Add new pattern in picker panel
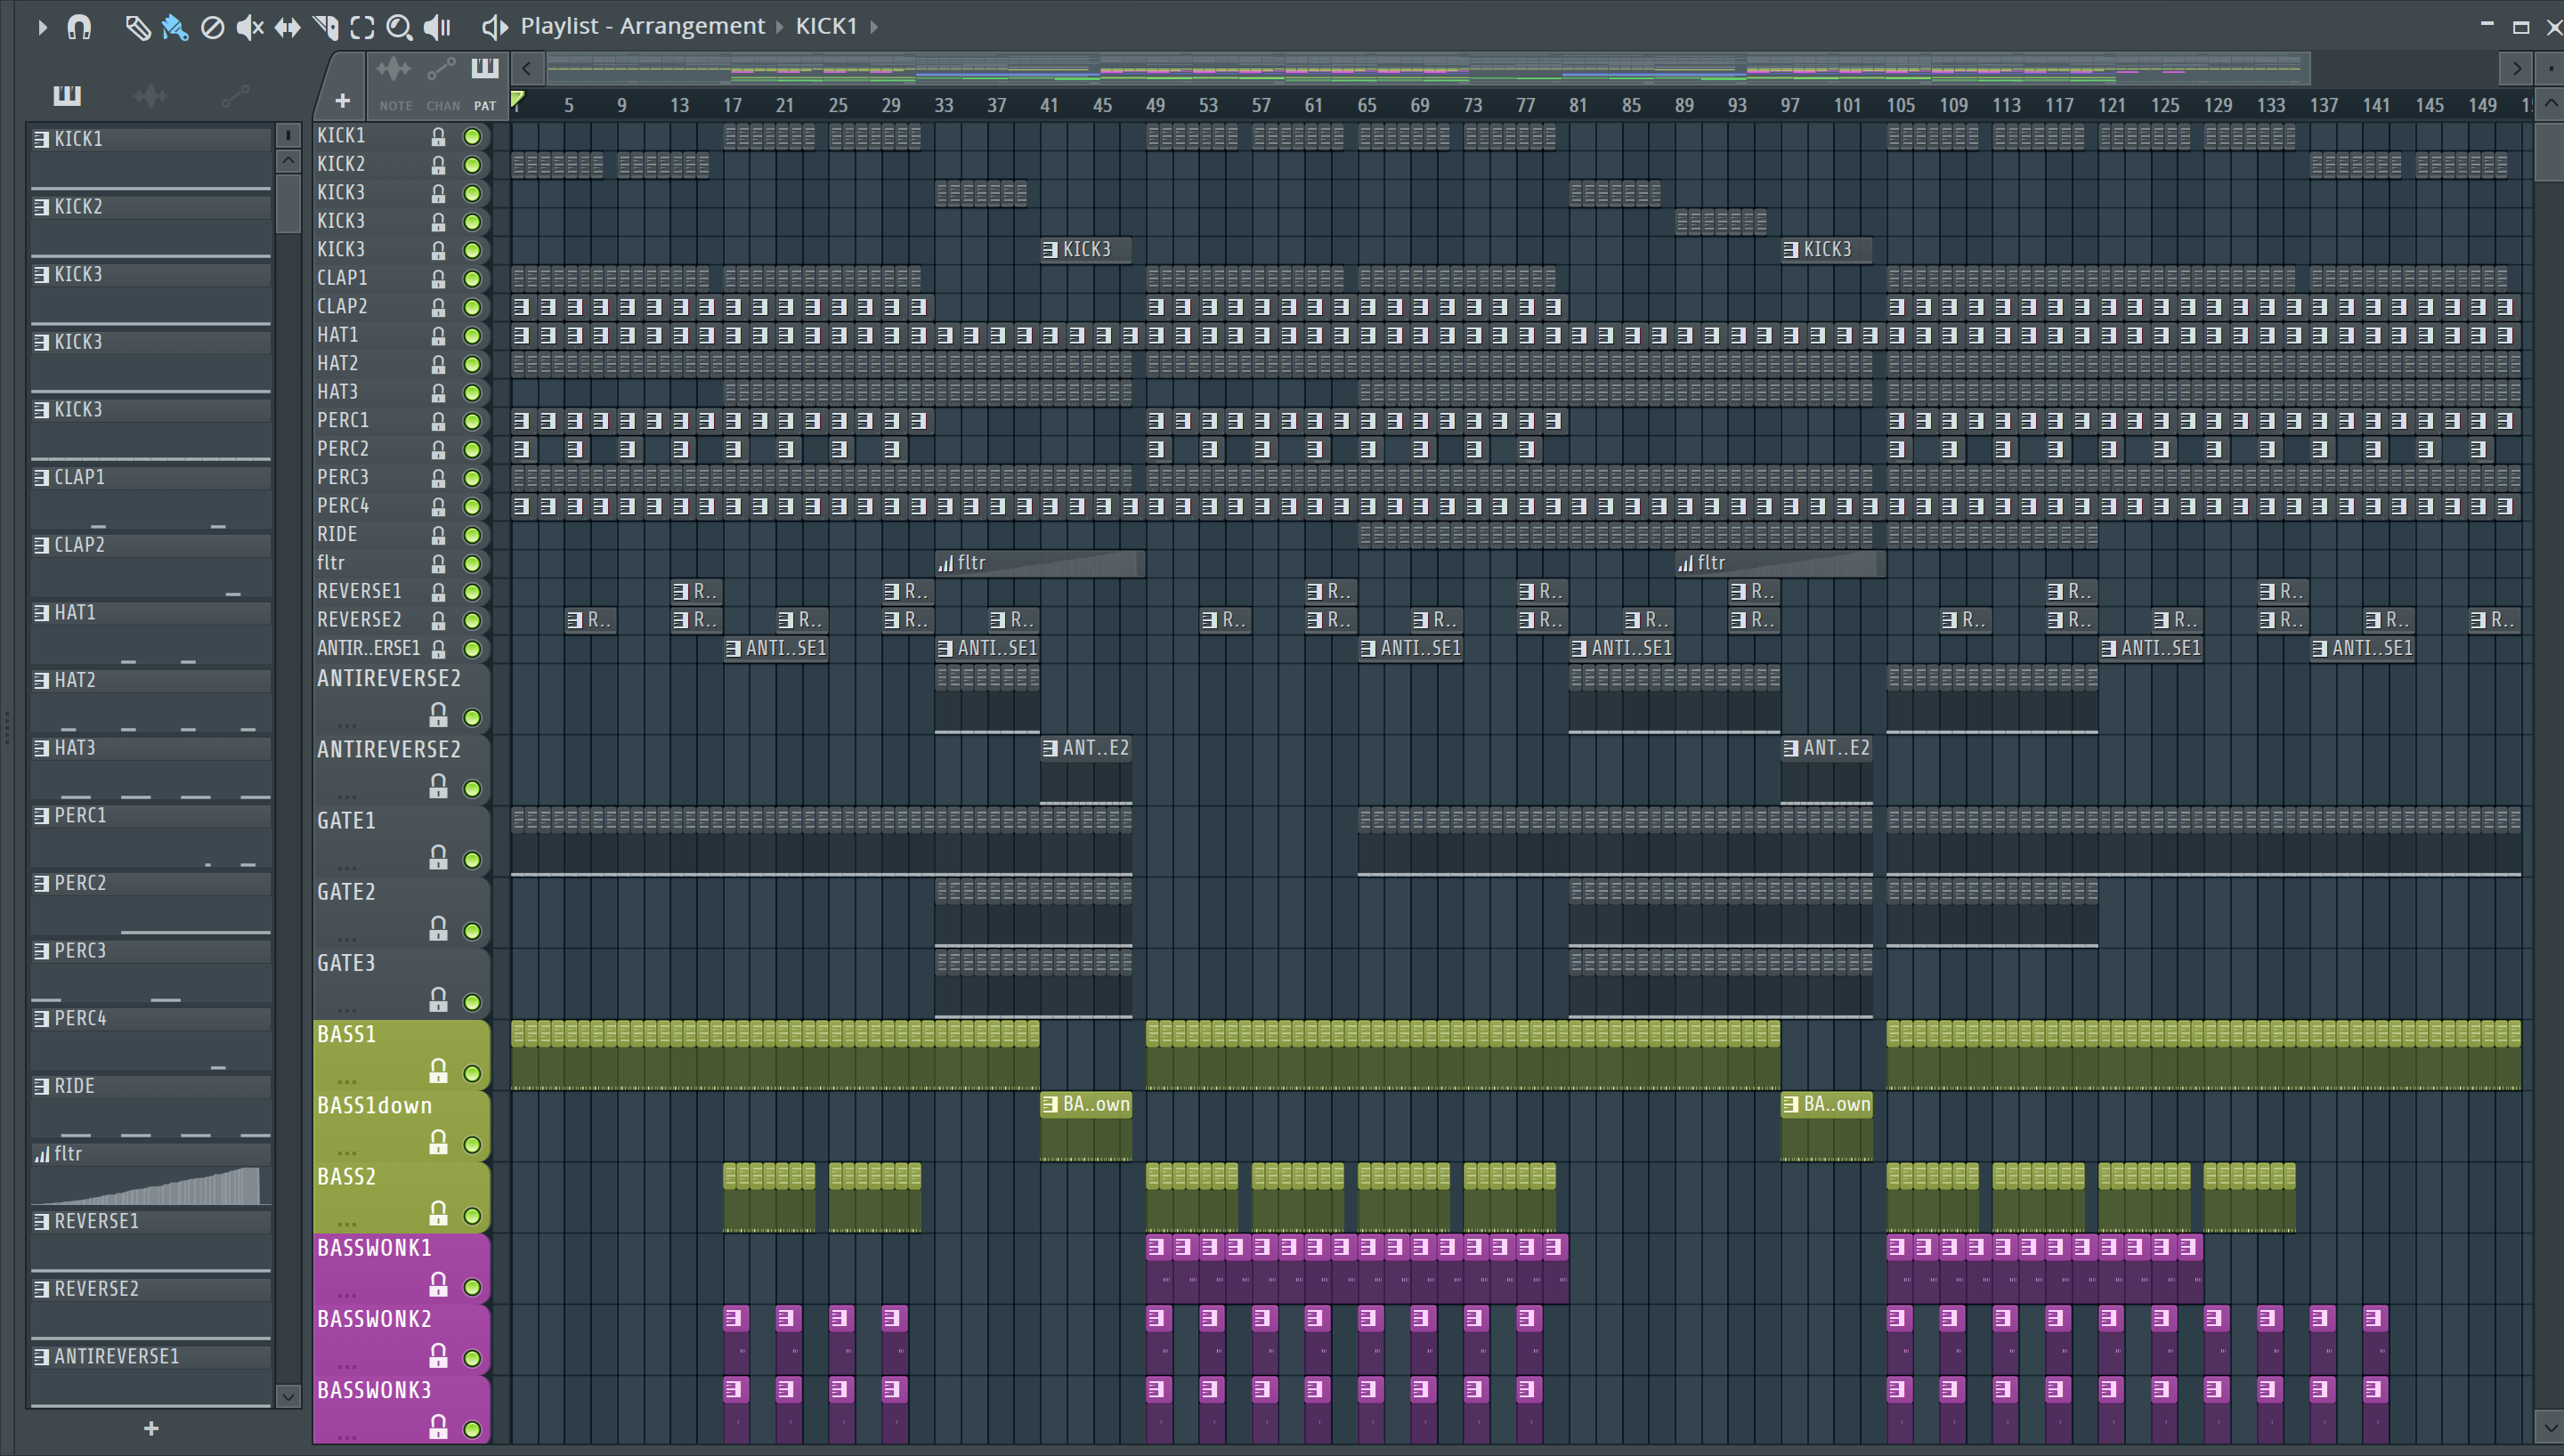This screenshot has height=1456, width=2564. [151, 1428]
